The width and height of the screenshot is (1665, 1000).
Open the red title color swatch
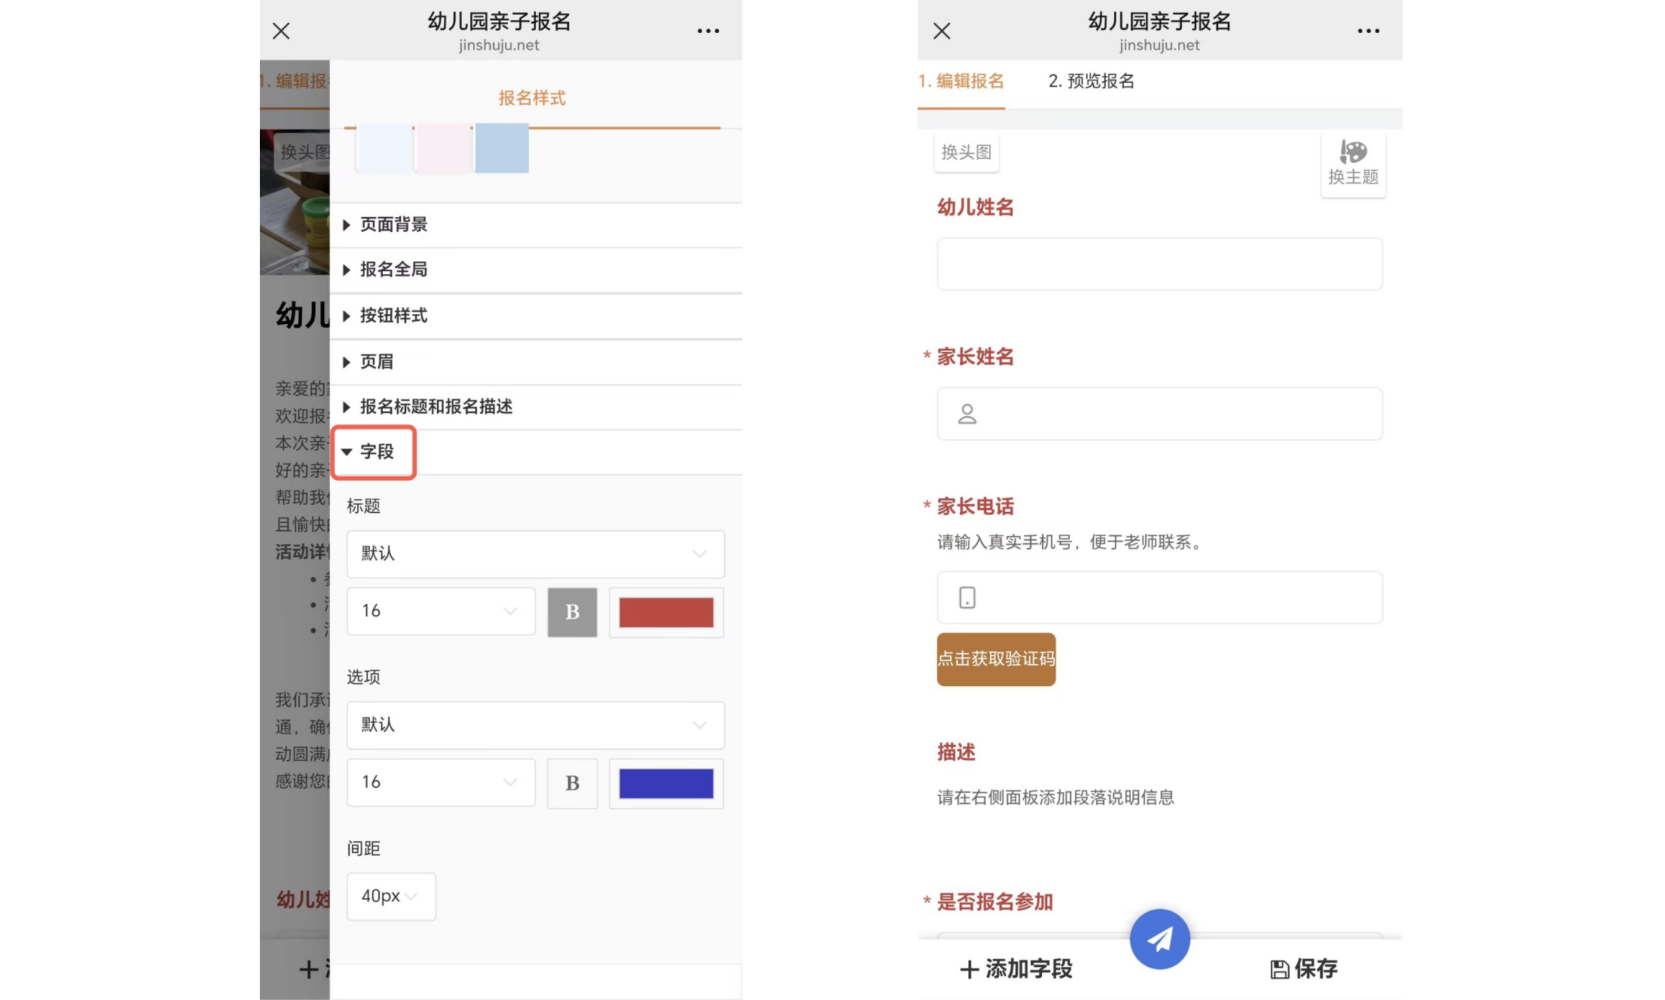click(x=666, y=612)
